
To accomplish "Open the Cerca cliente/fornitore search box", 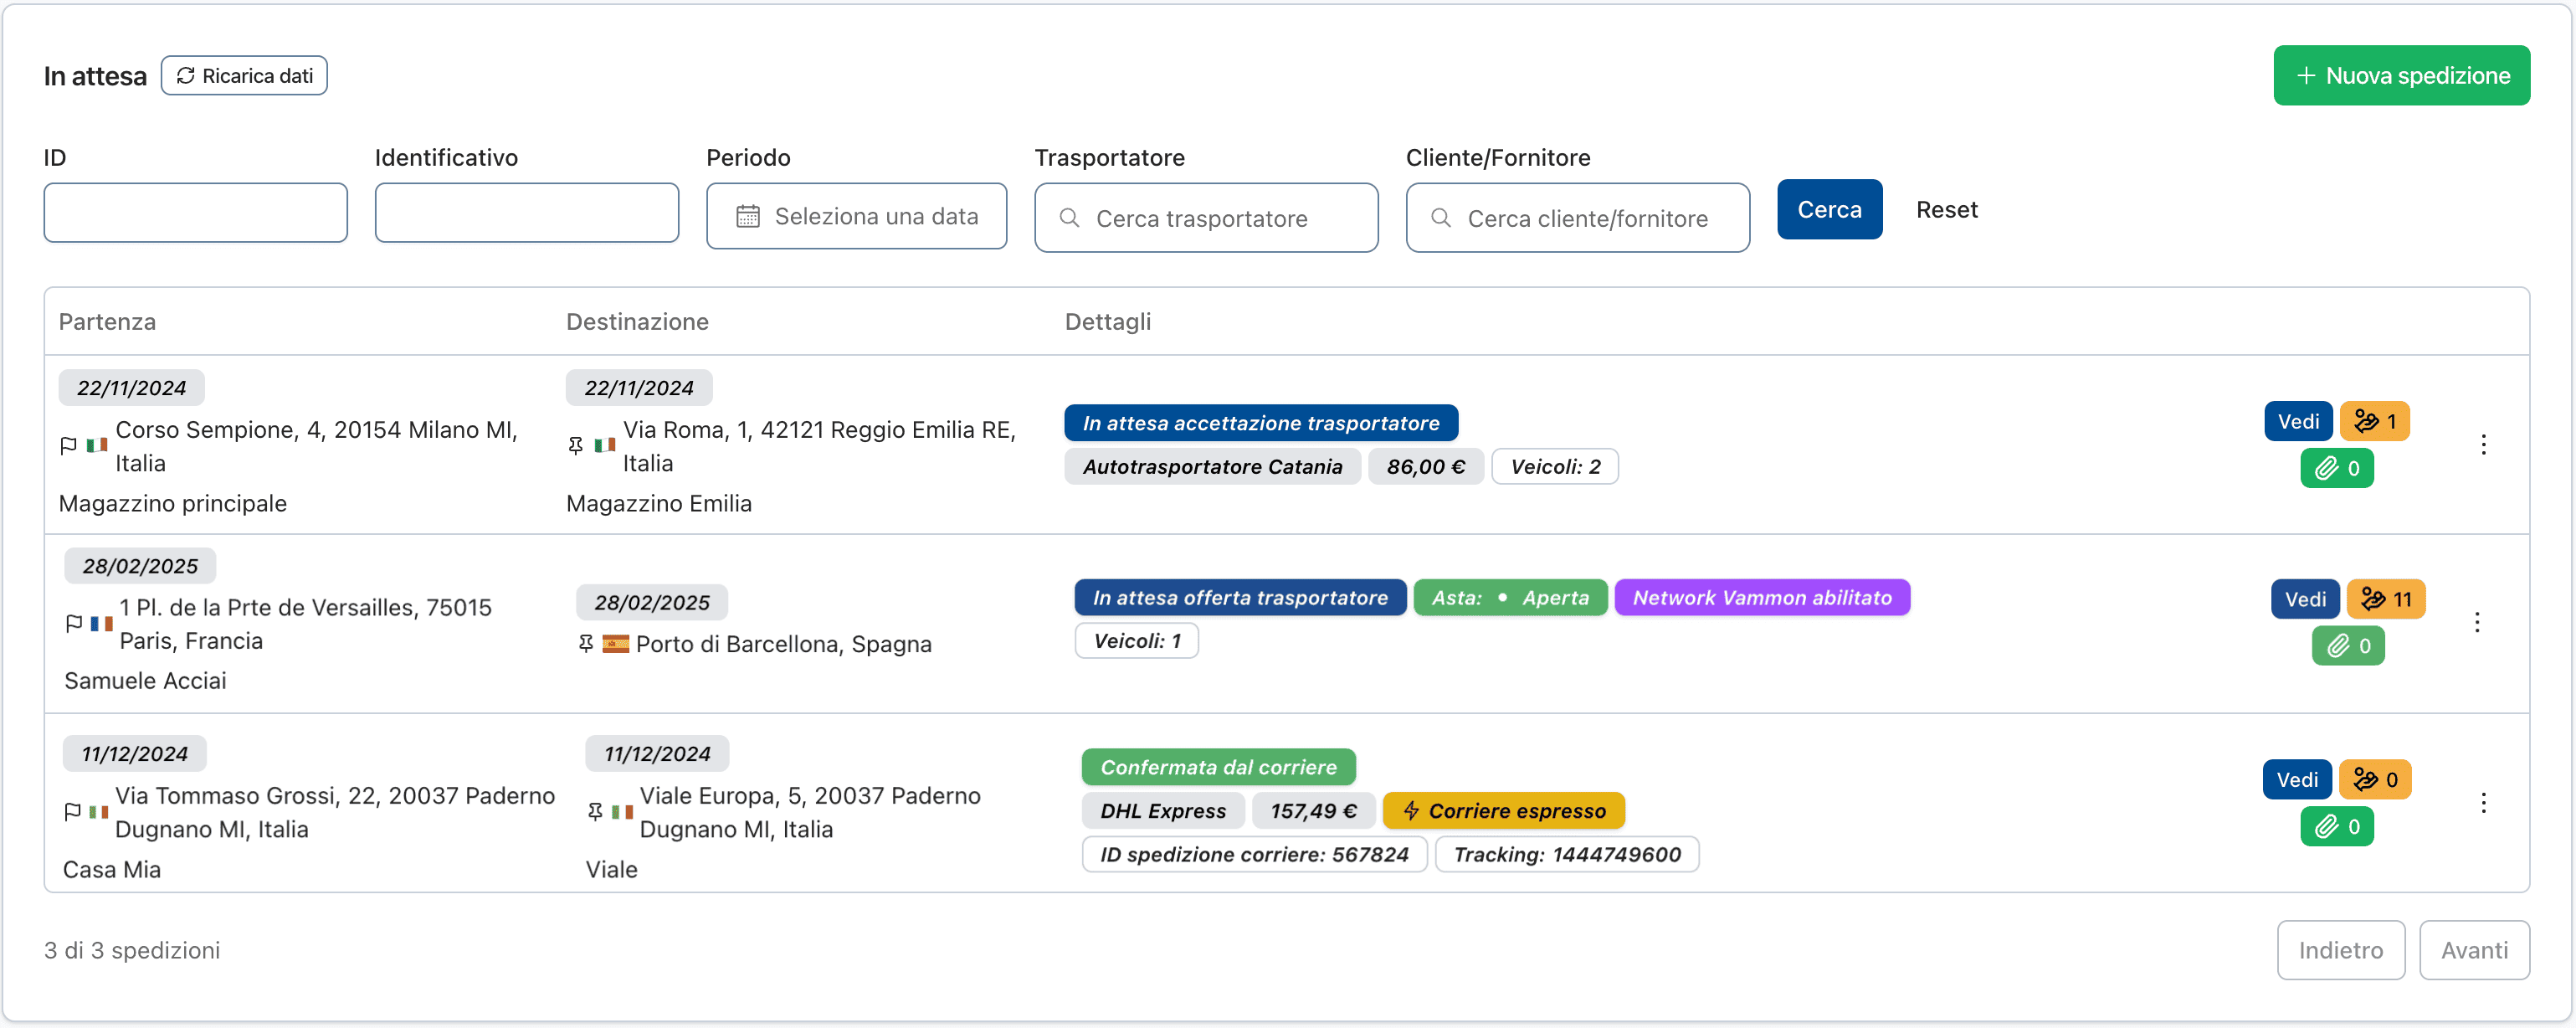I will [x=1577, y=218].
